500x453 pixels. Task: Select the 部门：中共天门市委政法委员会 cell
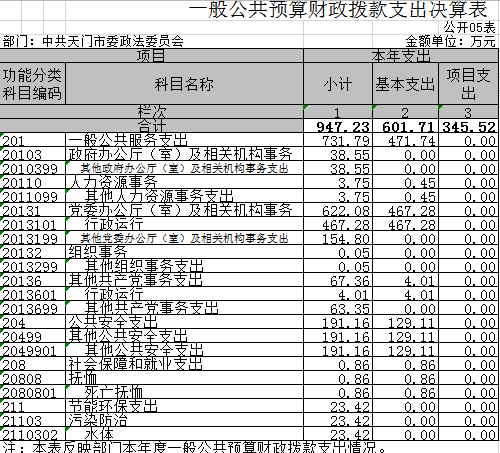tap(93, 41)
